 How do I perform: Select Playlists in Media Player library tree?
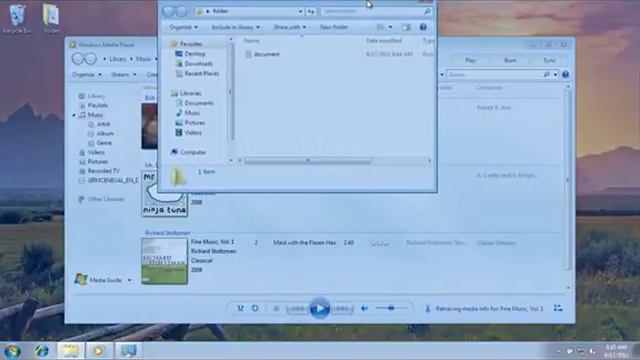tap(97, 105)
